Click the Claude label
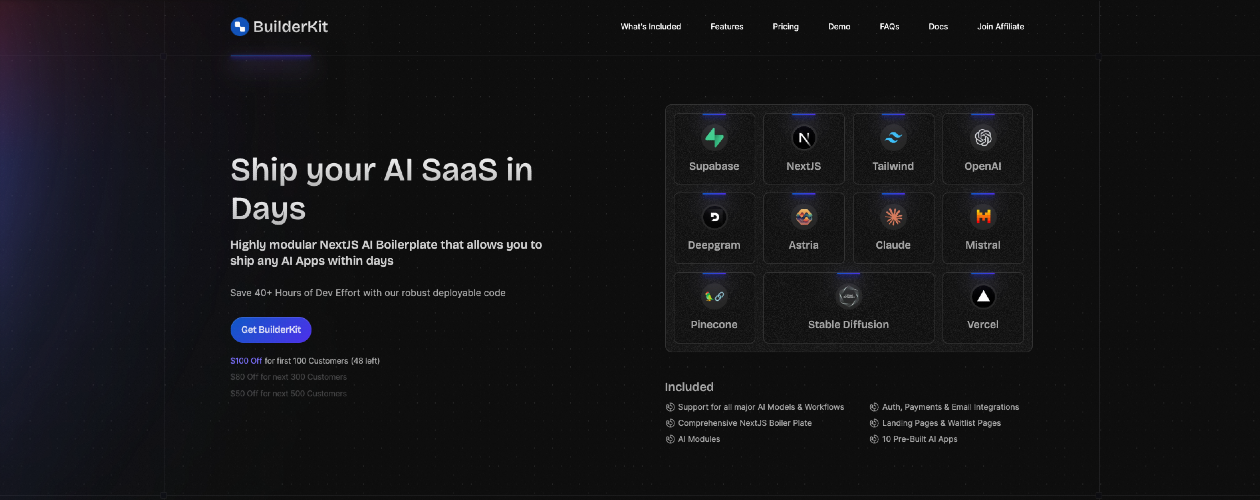Image resolution: width=1260 pixels, height=500 pixels. coord(893,245)
